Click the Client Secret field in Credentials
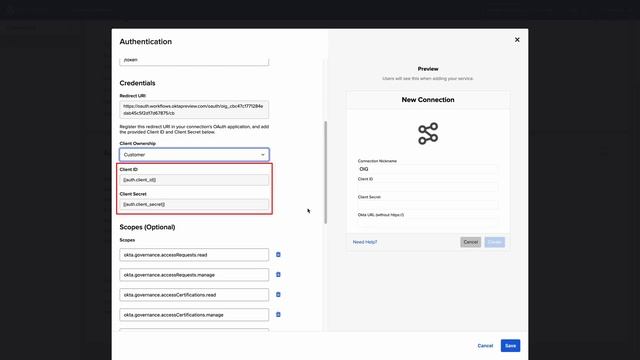 pyautogui.click(x=194, y=204)
